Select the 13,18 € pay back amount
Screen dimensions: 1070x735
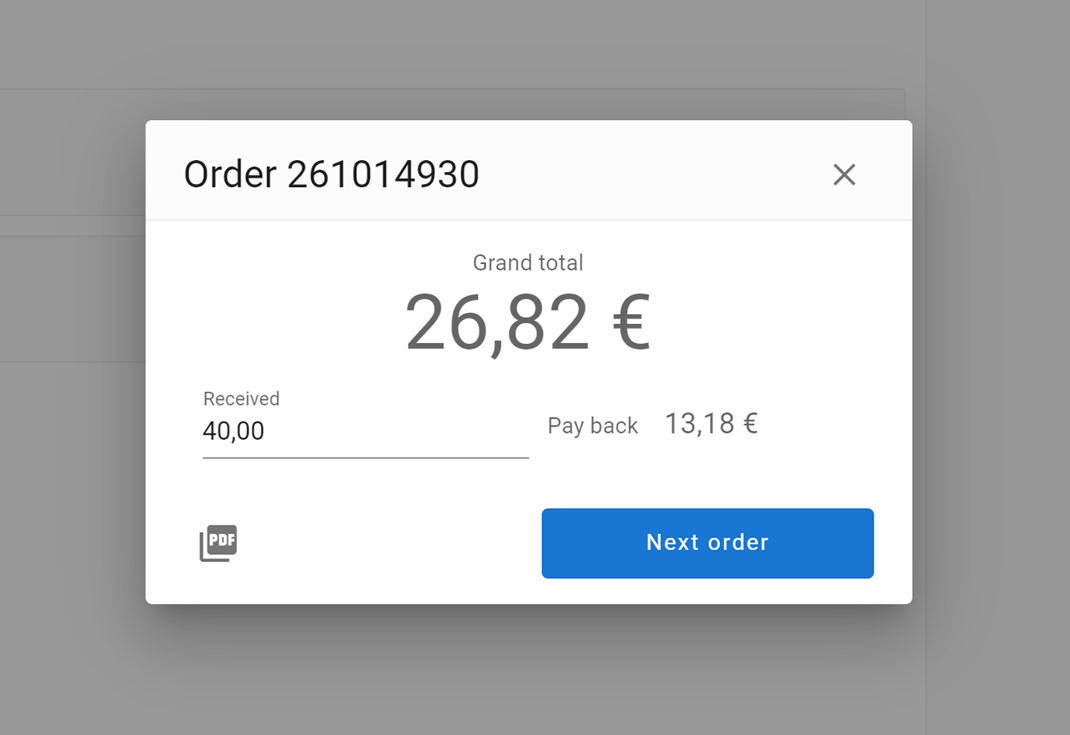click(710, 424)
